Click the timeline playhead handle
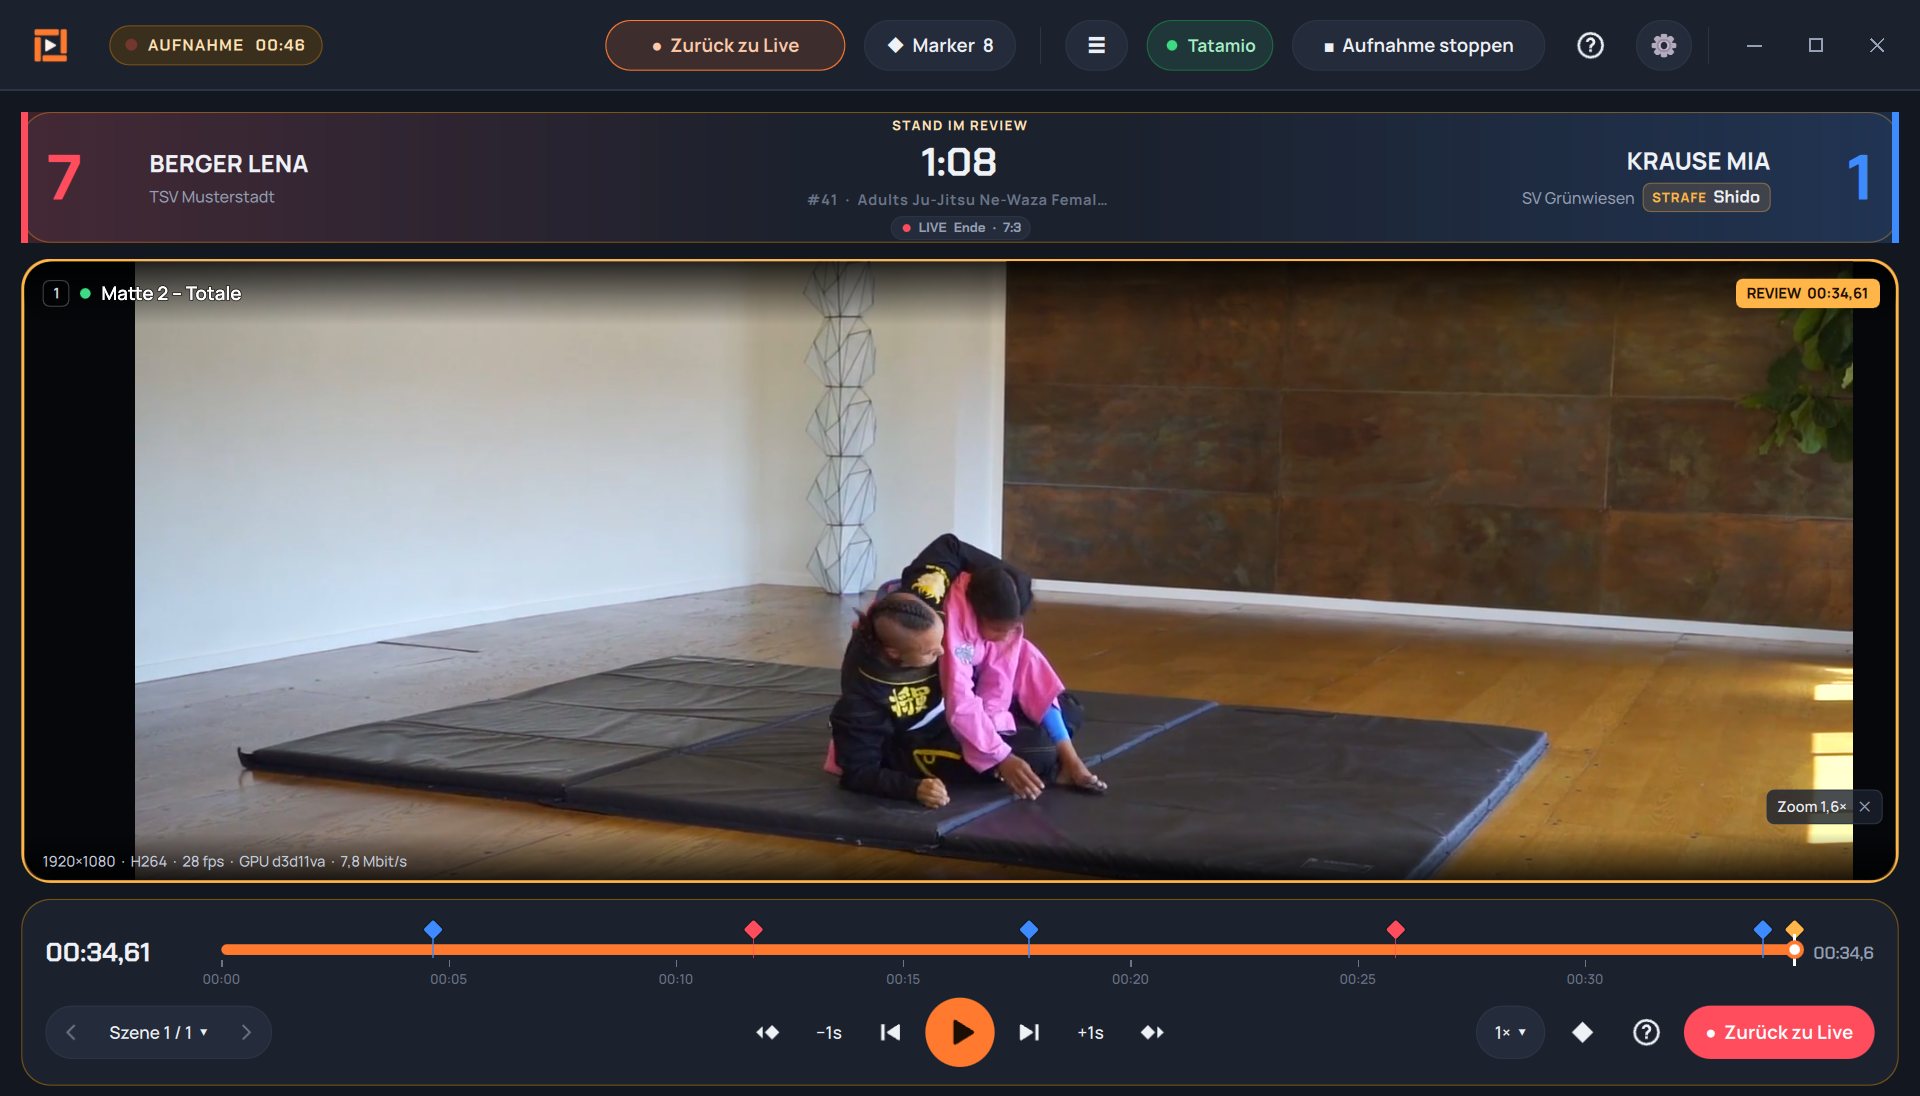1920x1096 pixels. pyautogui.click(x=1794, y=950)
